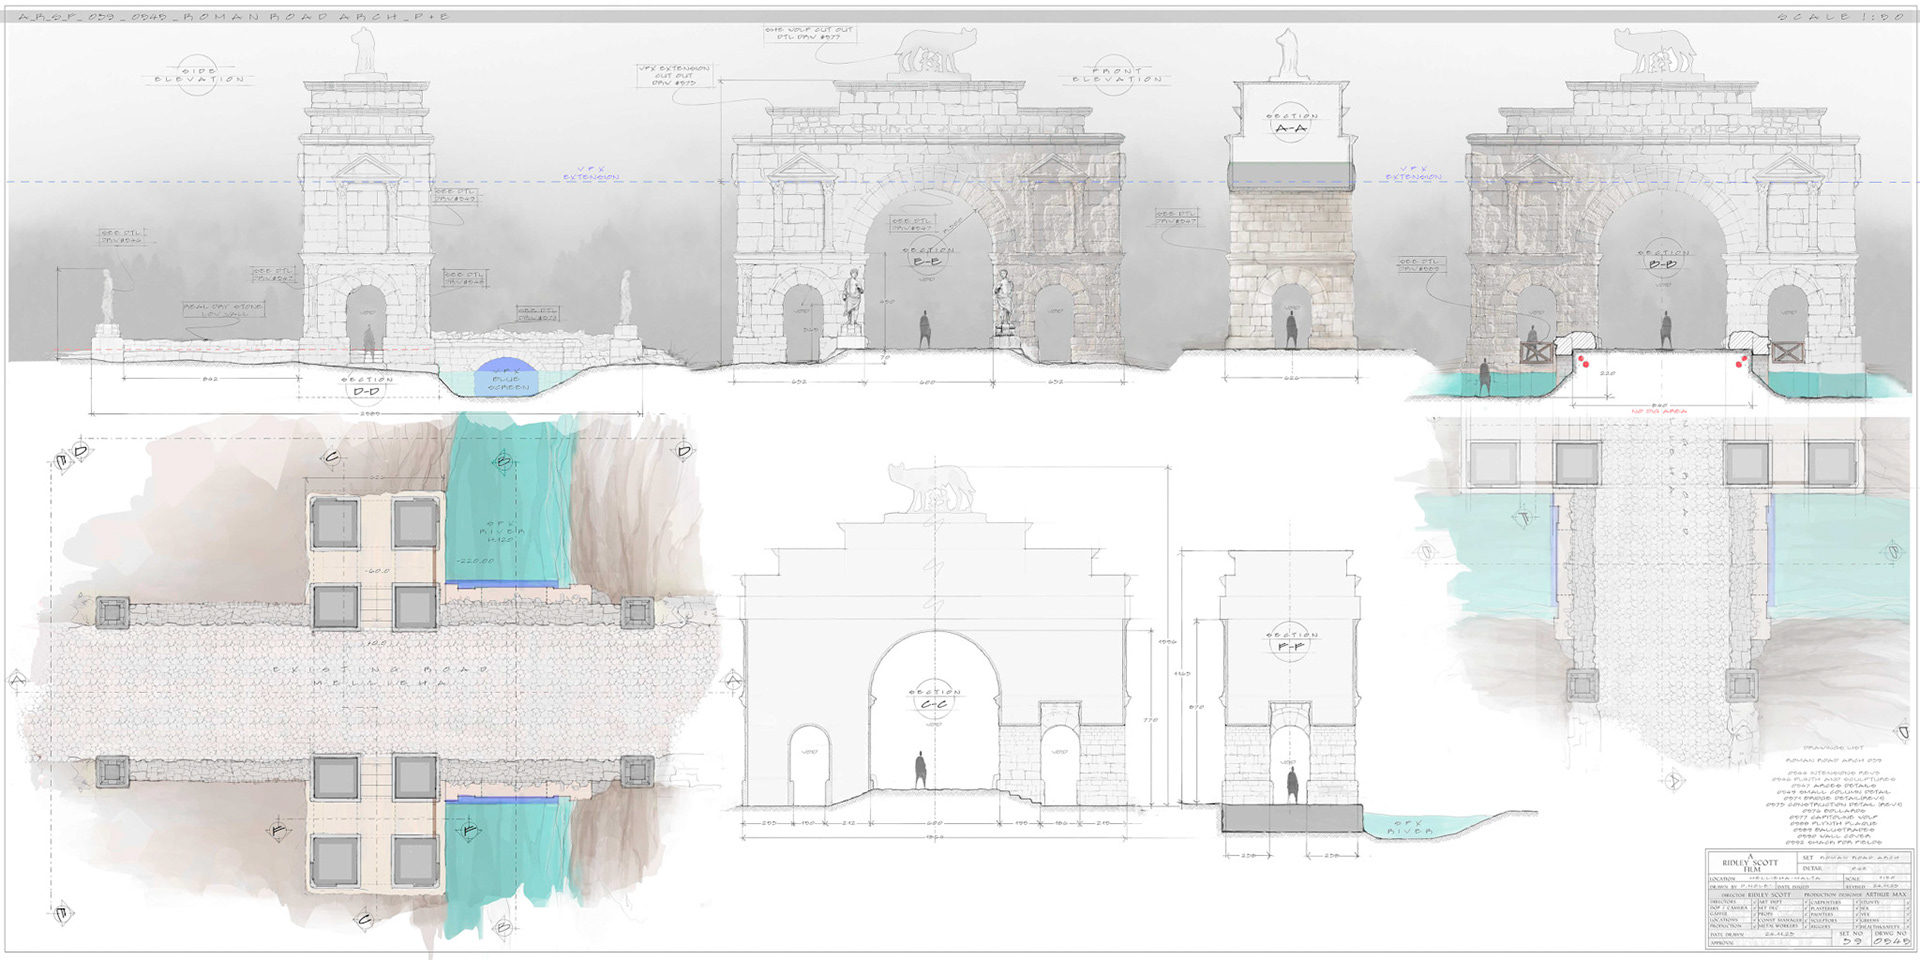The width and height of the screenshot is (1920, 960).
Task: Select 0549 SMALL COLUMN DETAIL list entry
Action: pyautogui.click(x=1833, y=792)
